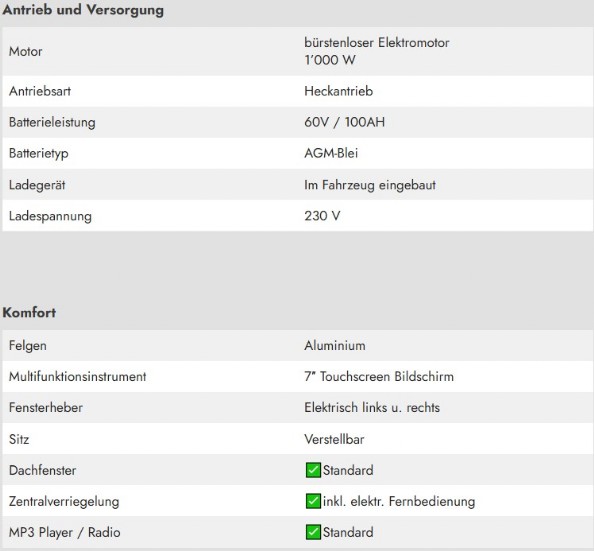Click the inkl. elektr. Fernbedienung text
594x551 pixels.
coord(399,502)
